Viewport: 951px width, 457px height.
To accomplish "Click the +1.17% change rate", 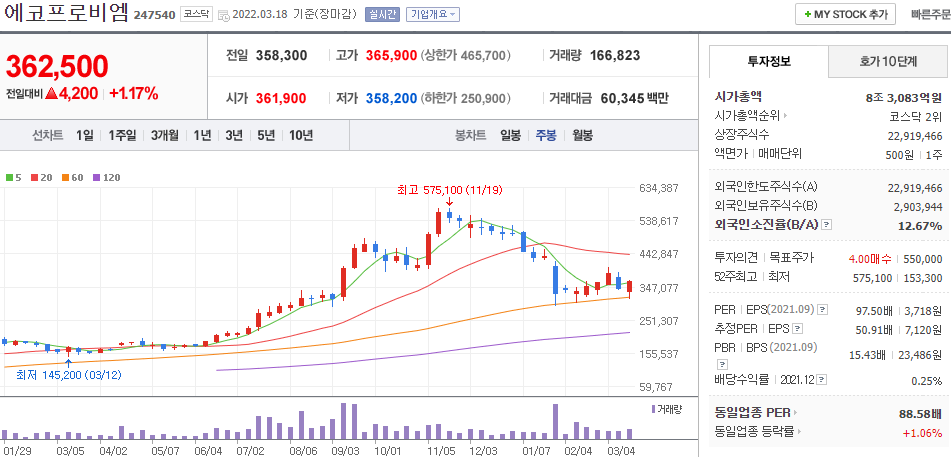I will pyautogui.click(x=134, y=93).
